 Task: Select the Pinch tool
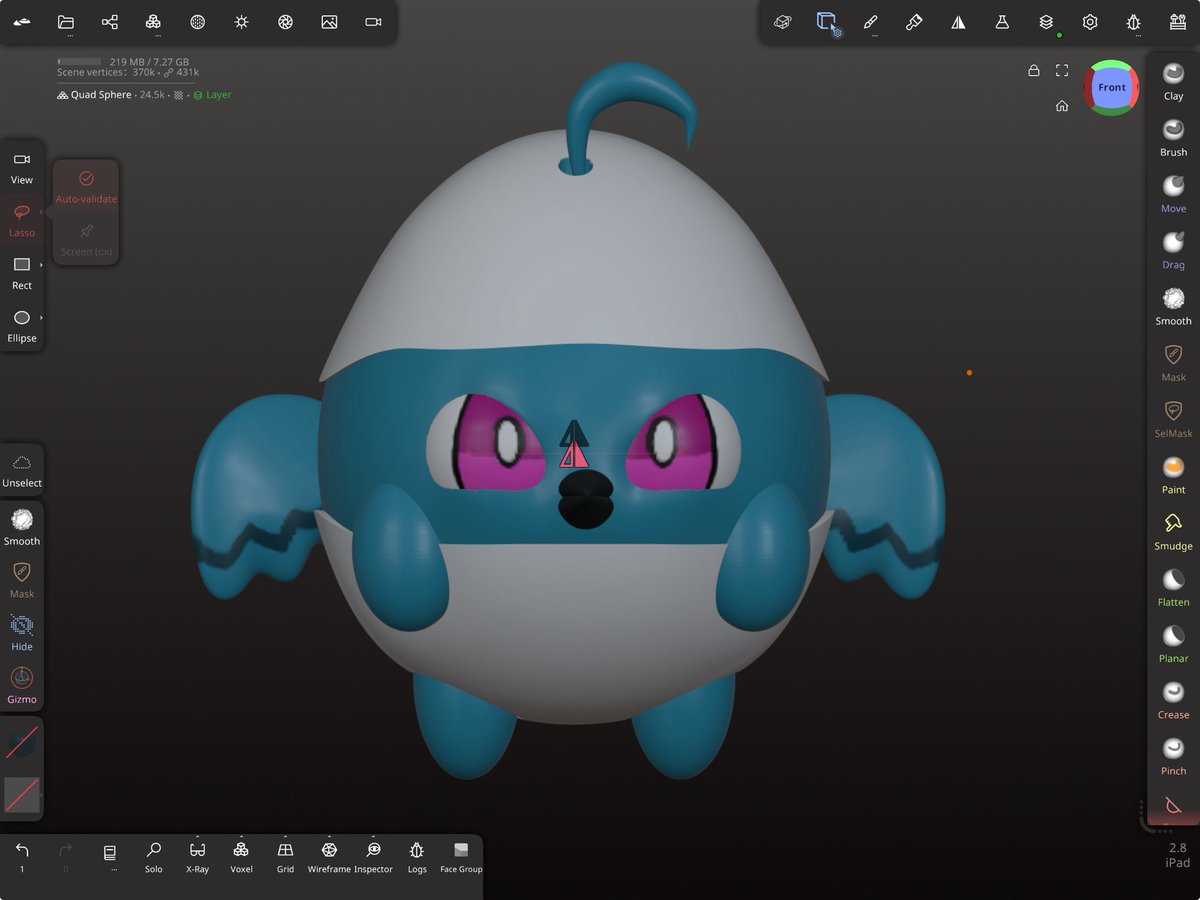(x=1173, y=756)
